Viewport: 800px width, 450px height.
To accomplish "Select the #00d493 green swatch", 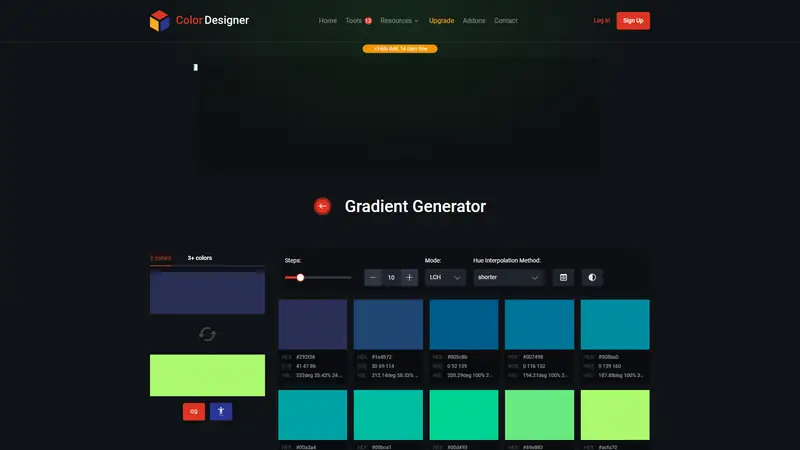I will [x=464, y=415].
